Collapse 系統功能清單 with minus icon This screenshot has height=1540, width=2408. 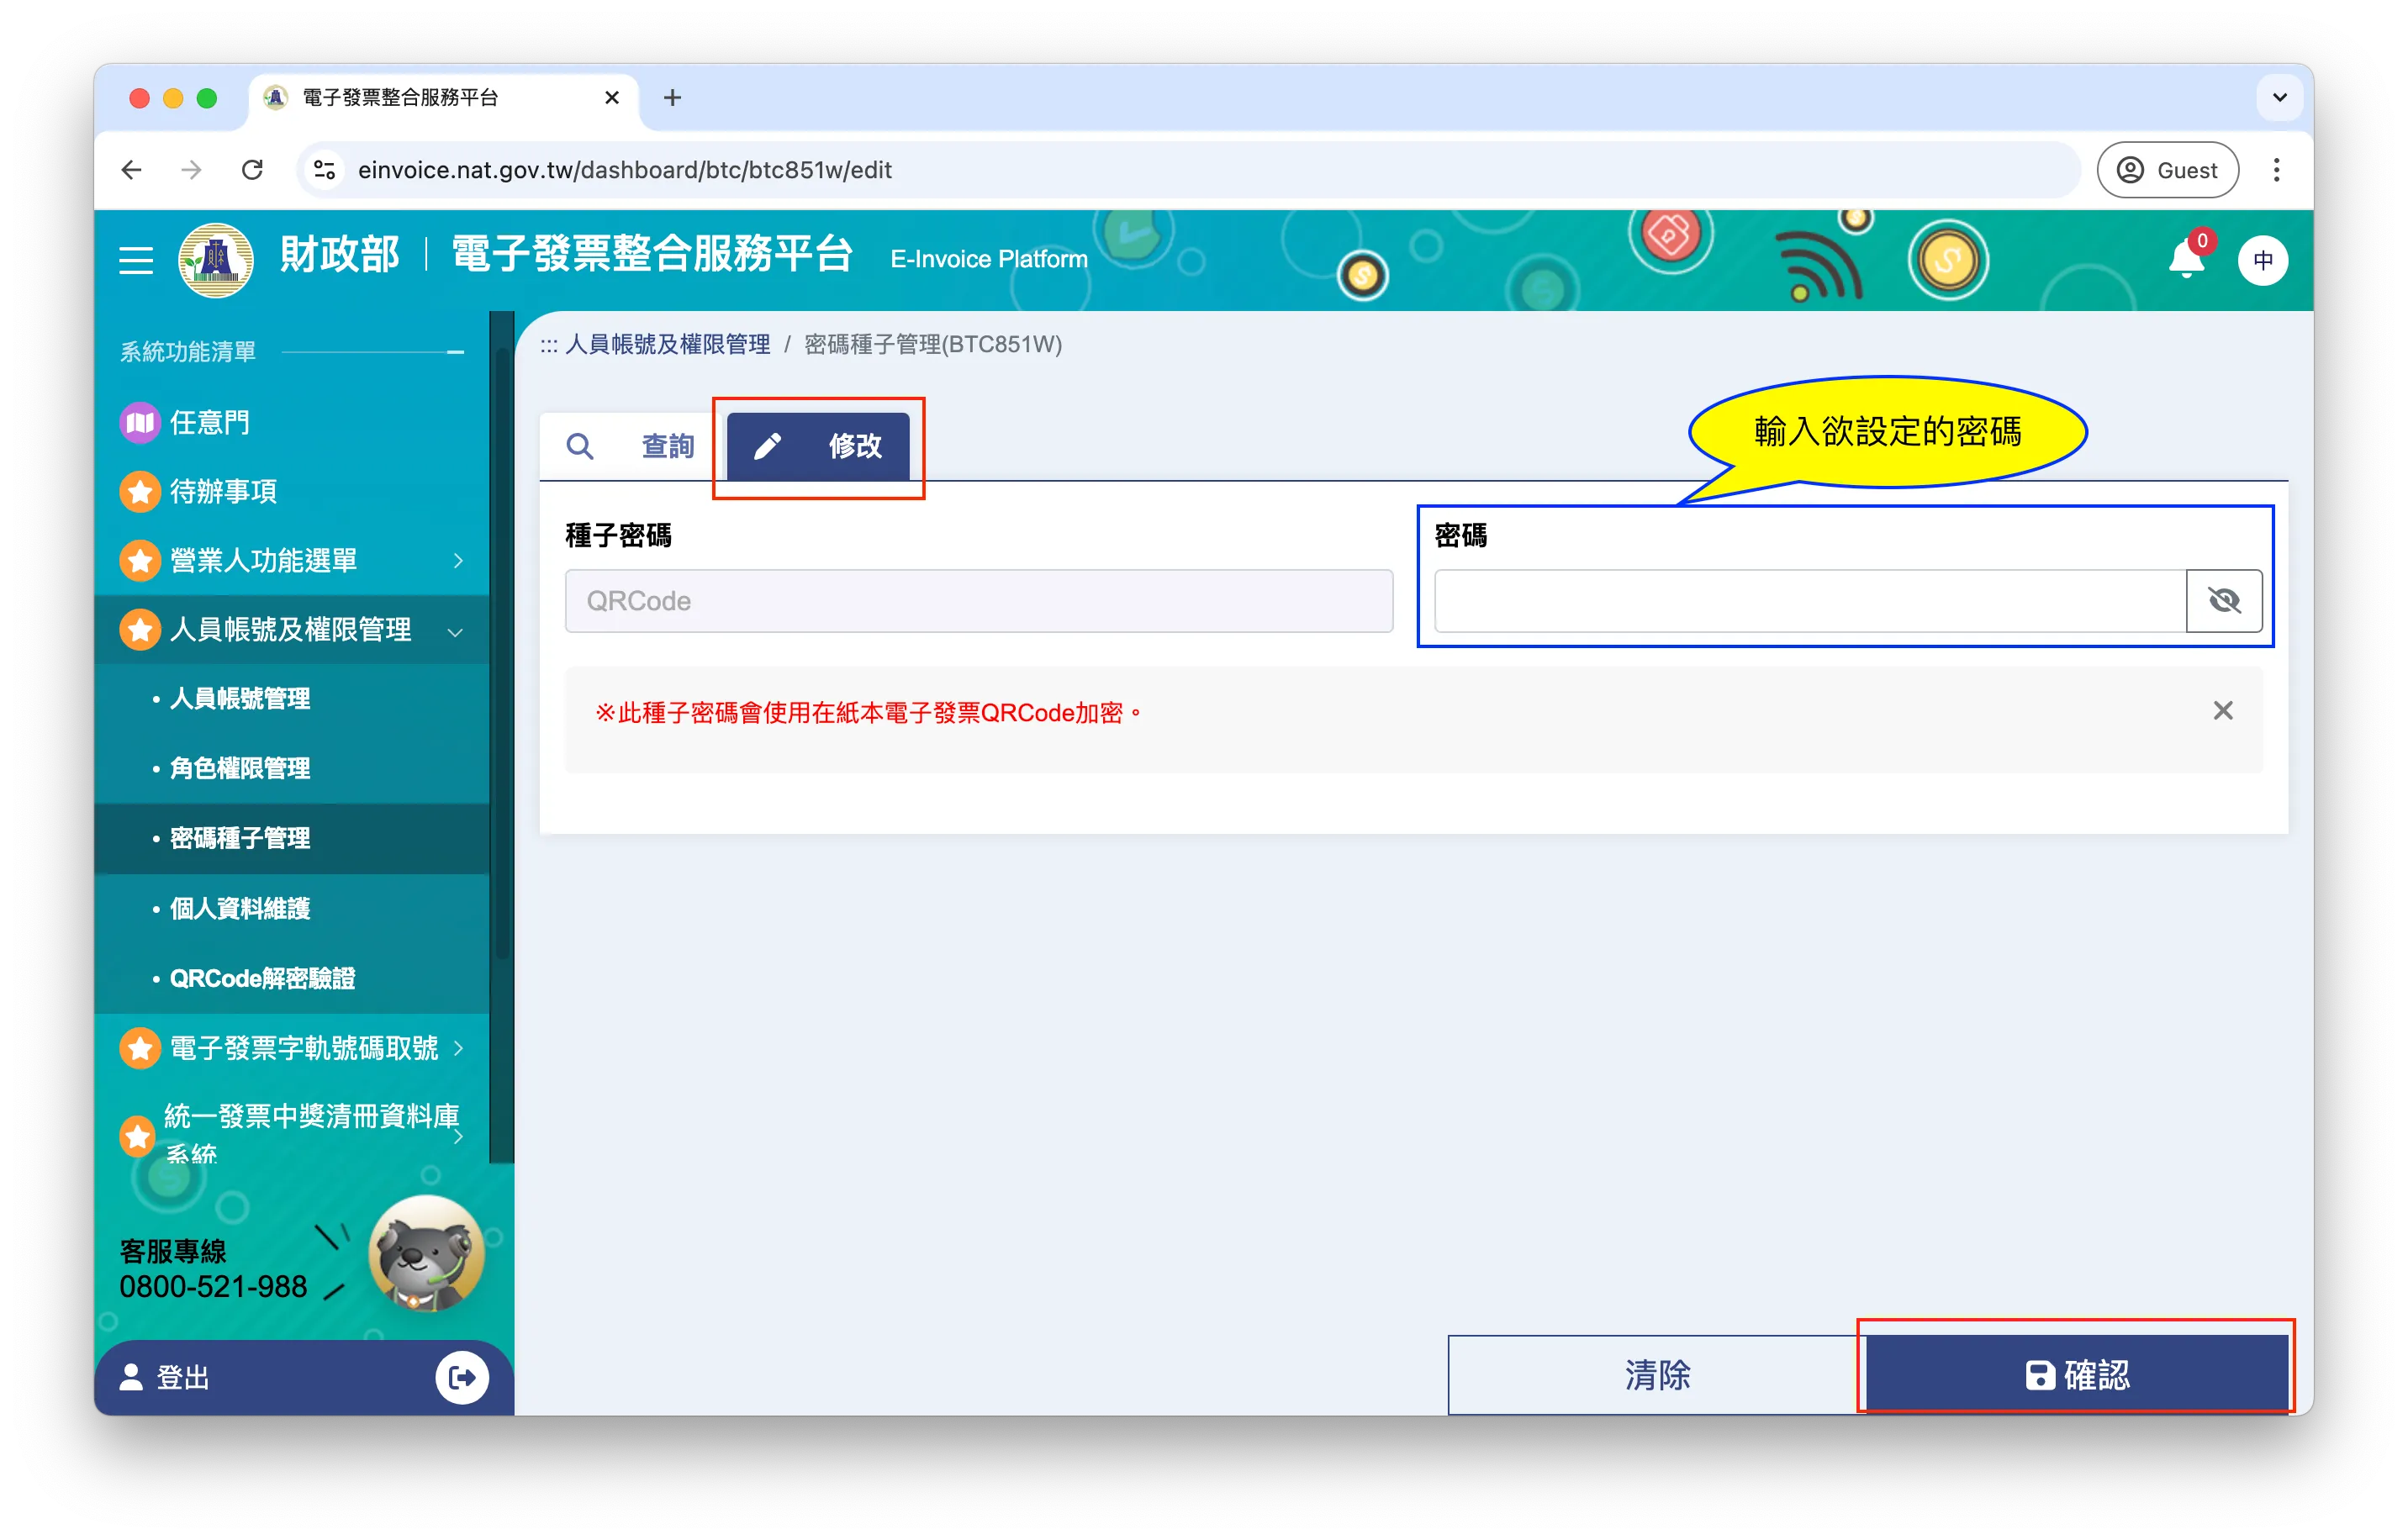[456, 352]
